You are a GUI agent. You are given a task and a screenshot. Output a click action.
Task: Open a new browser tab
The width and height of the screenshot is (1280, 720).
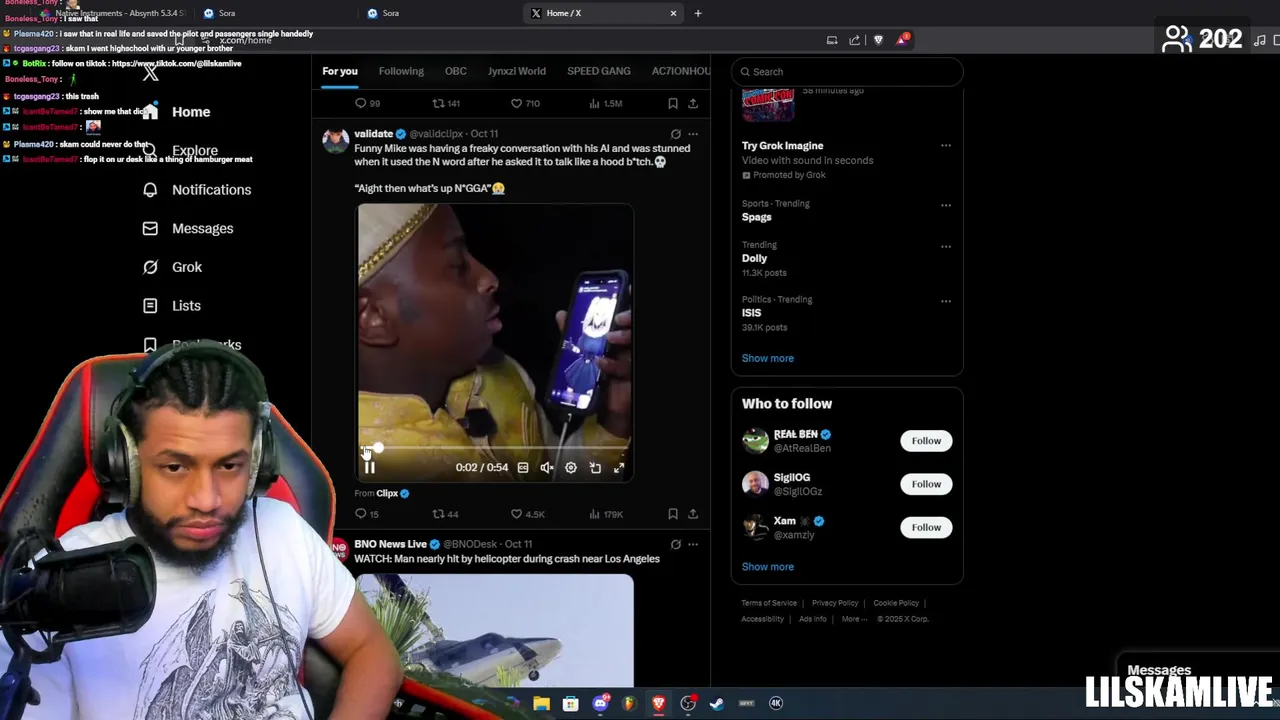(698, 13)
